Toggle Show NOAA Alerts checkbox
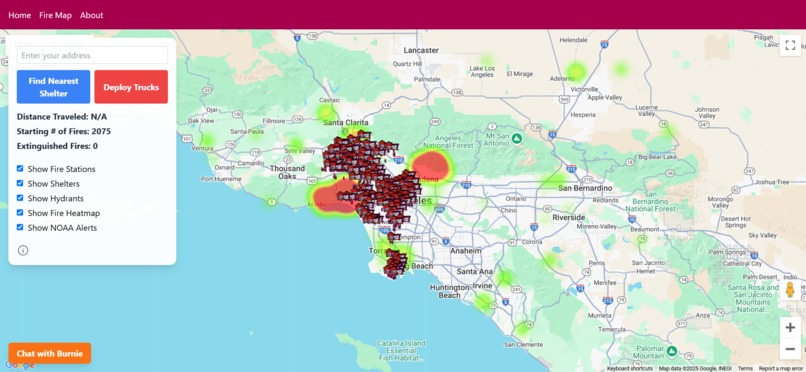The image size is (806, 372). coord(20,227)
